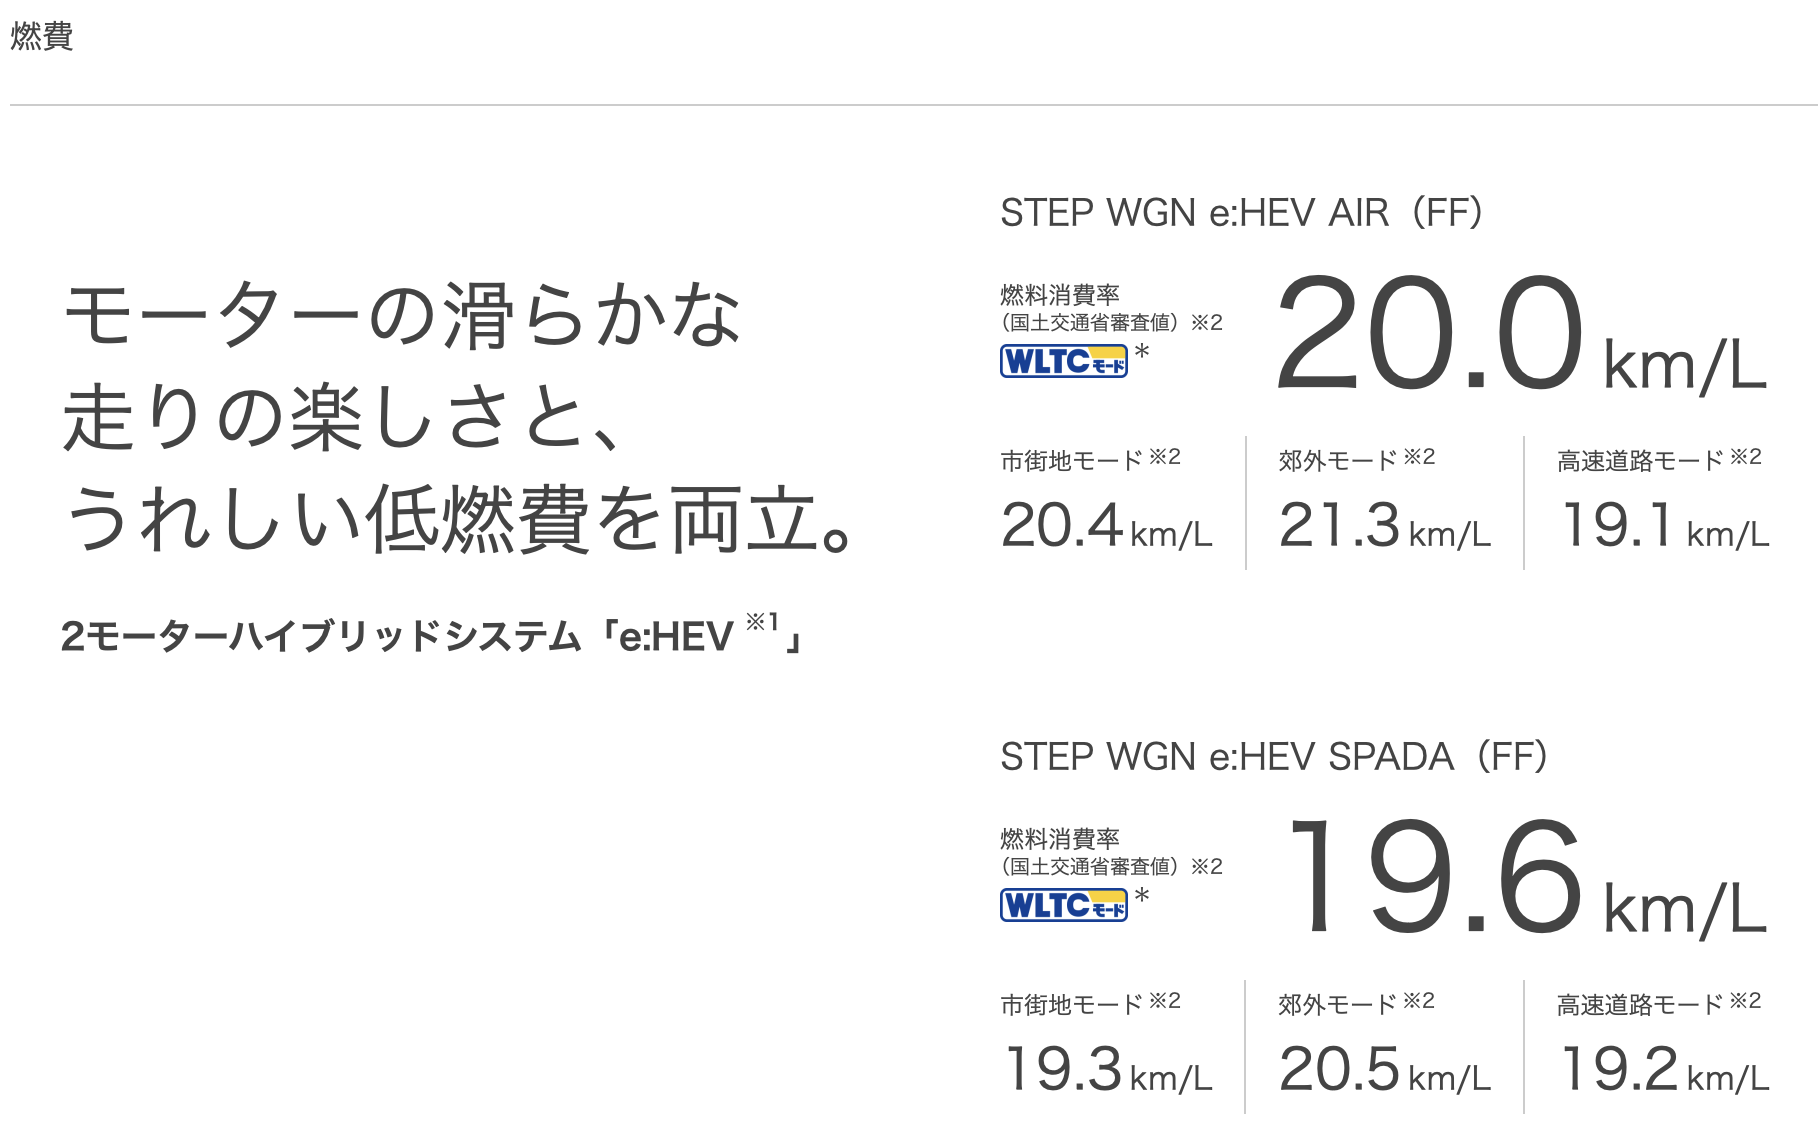This screenshot has height=1130, width=1818.
Task: Click ※2 note beside AIR 国土交通省審査値
Action: (x=1207, y=322)
